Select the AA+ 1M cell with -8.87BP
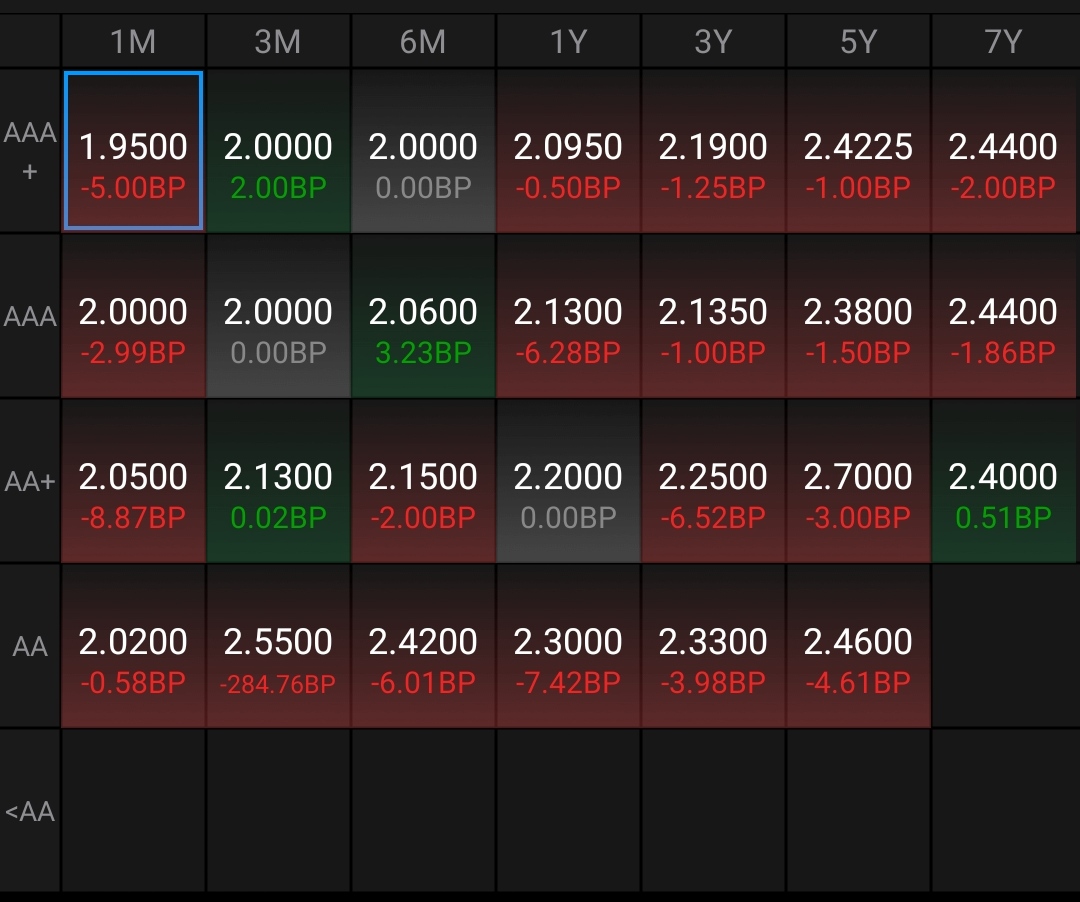Viewport: 1080px width, 902px height. click(x=133, y=481)
